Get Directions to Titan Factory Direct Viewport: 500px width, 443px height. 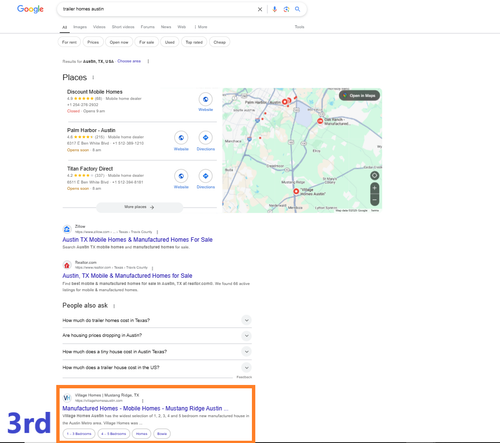206,176
